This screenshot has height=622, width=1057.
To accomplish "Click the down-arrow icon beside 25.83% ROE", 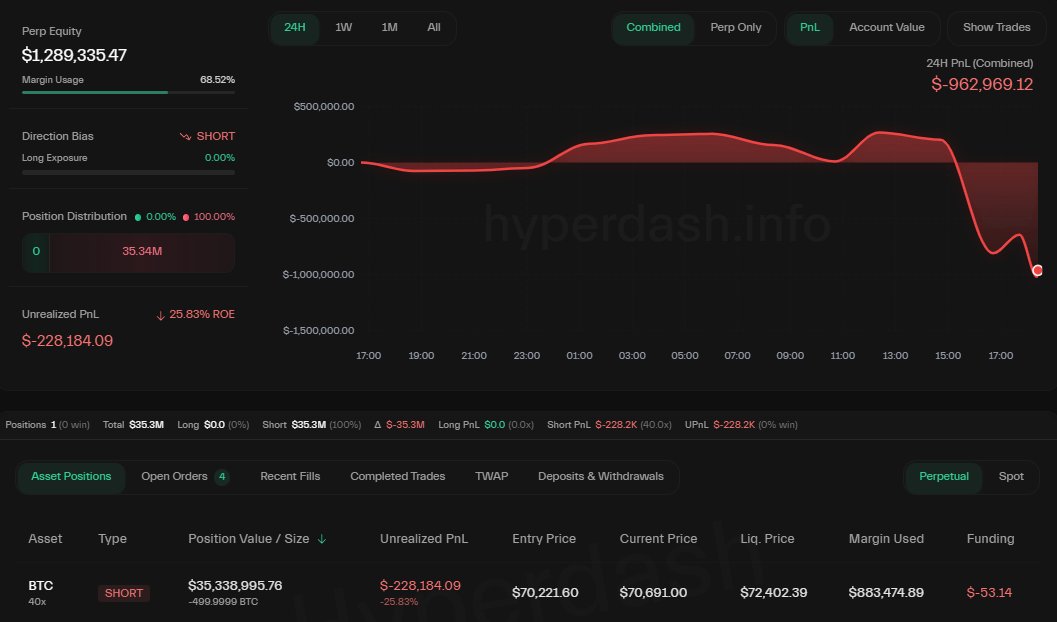I will click(160, 315).
